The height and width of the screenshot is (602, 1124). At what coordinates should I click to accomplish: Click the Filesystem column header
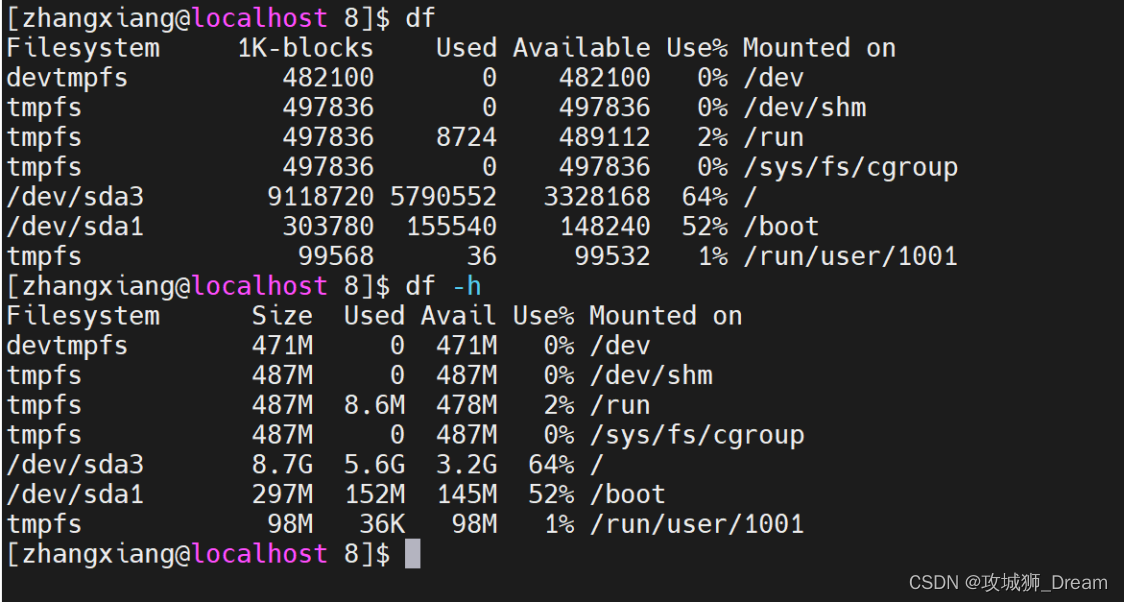click(x=83, y=47)
